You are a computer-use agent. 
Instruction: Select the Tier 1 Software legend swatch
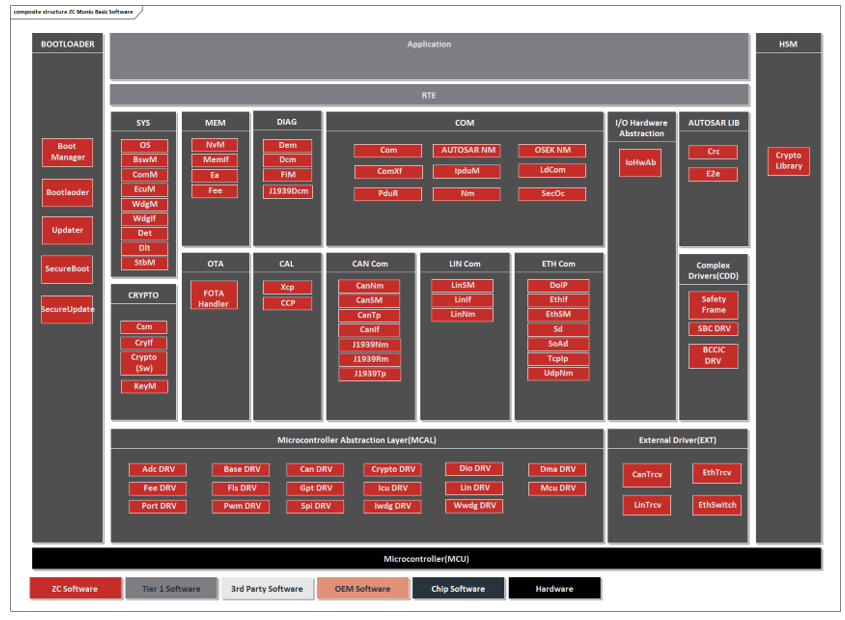[x=171, y=589]
